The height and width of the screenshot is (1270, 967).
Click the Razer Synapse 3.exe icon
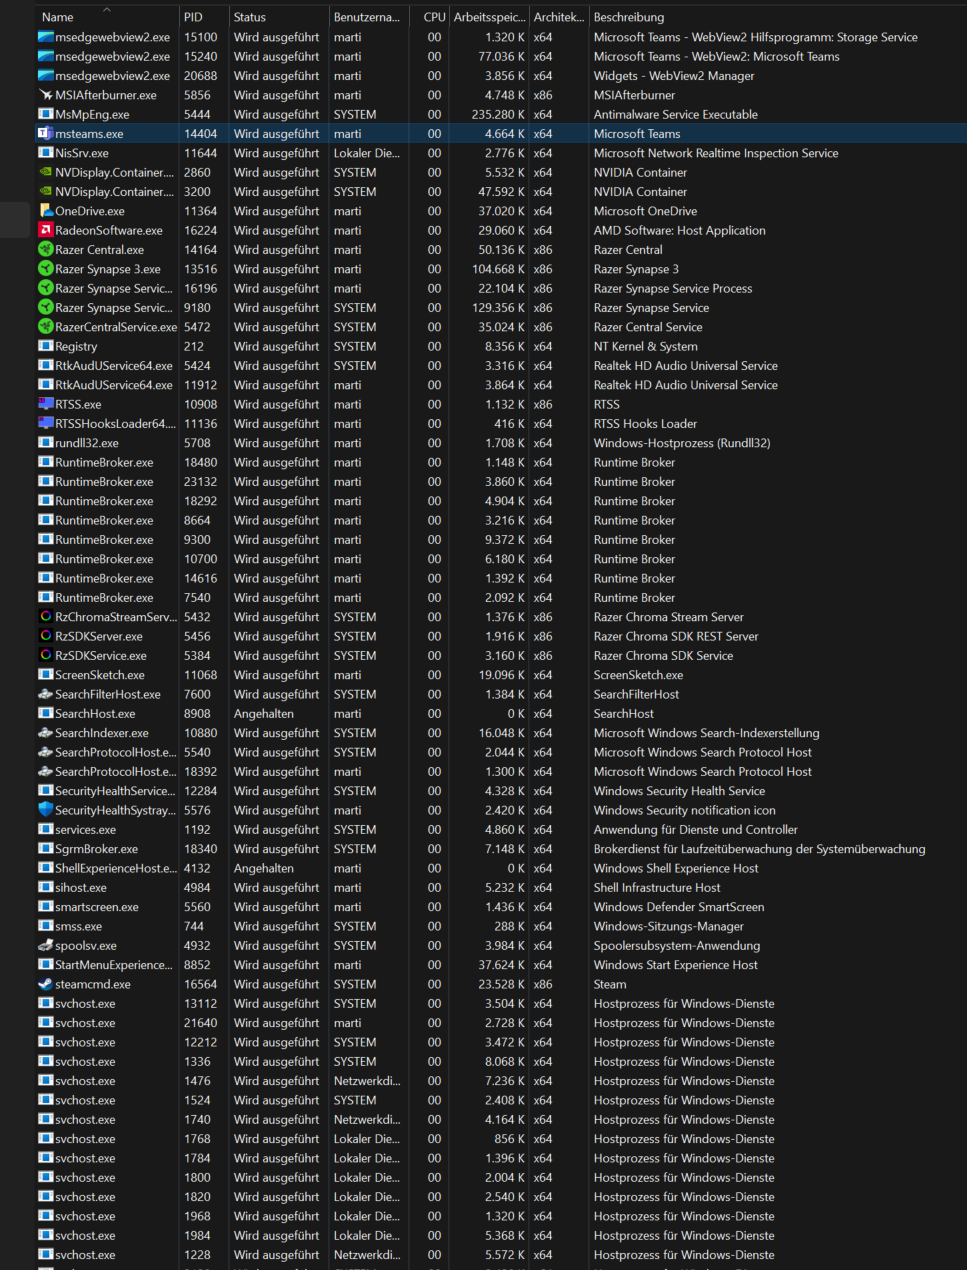[x=45, y=269]
